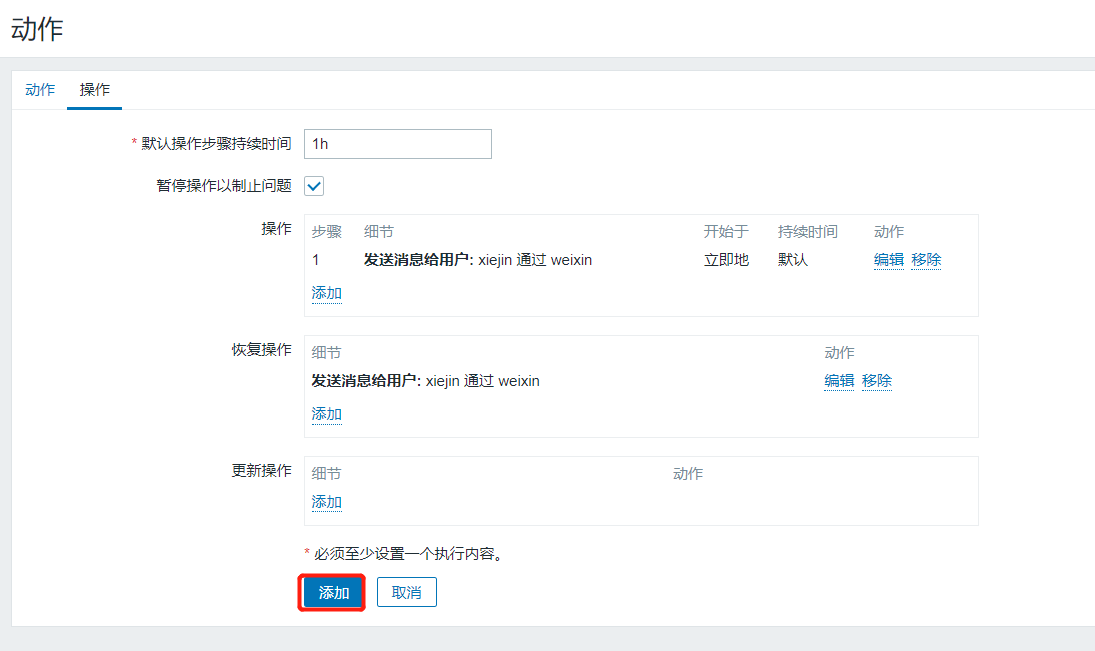The image size is (1095, 651).
Task: Click the 默认 duration cell in the 操作 table
Action: [793, 260]
